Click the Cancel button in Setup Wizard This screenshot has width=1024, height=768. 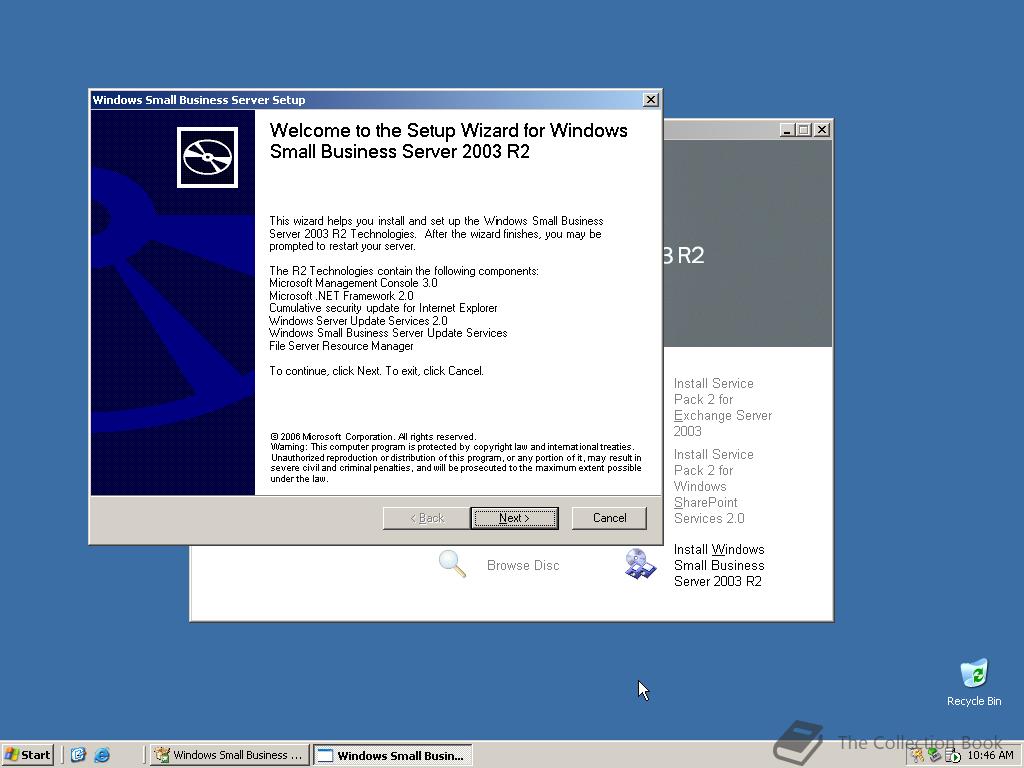[x=609, y=518]
